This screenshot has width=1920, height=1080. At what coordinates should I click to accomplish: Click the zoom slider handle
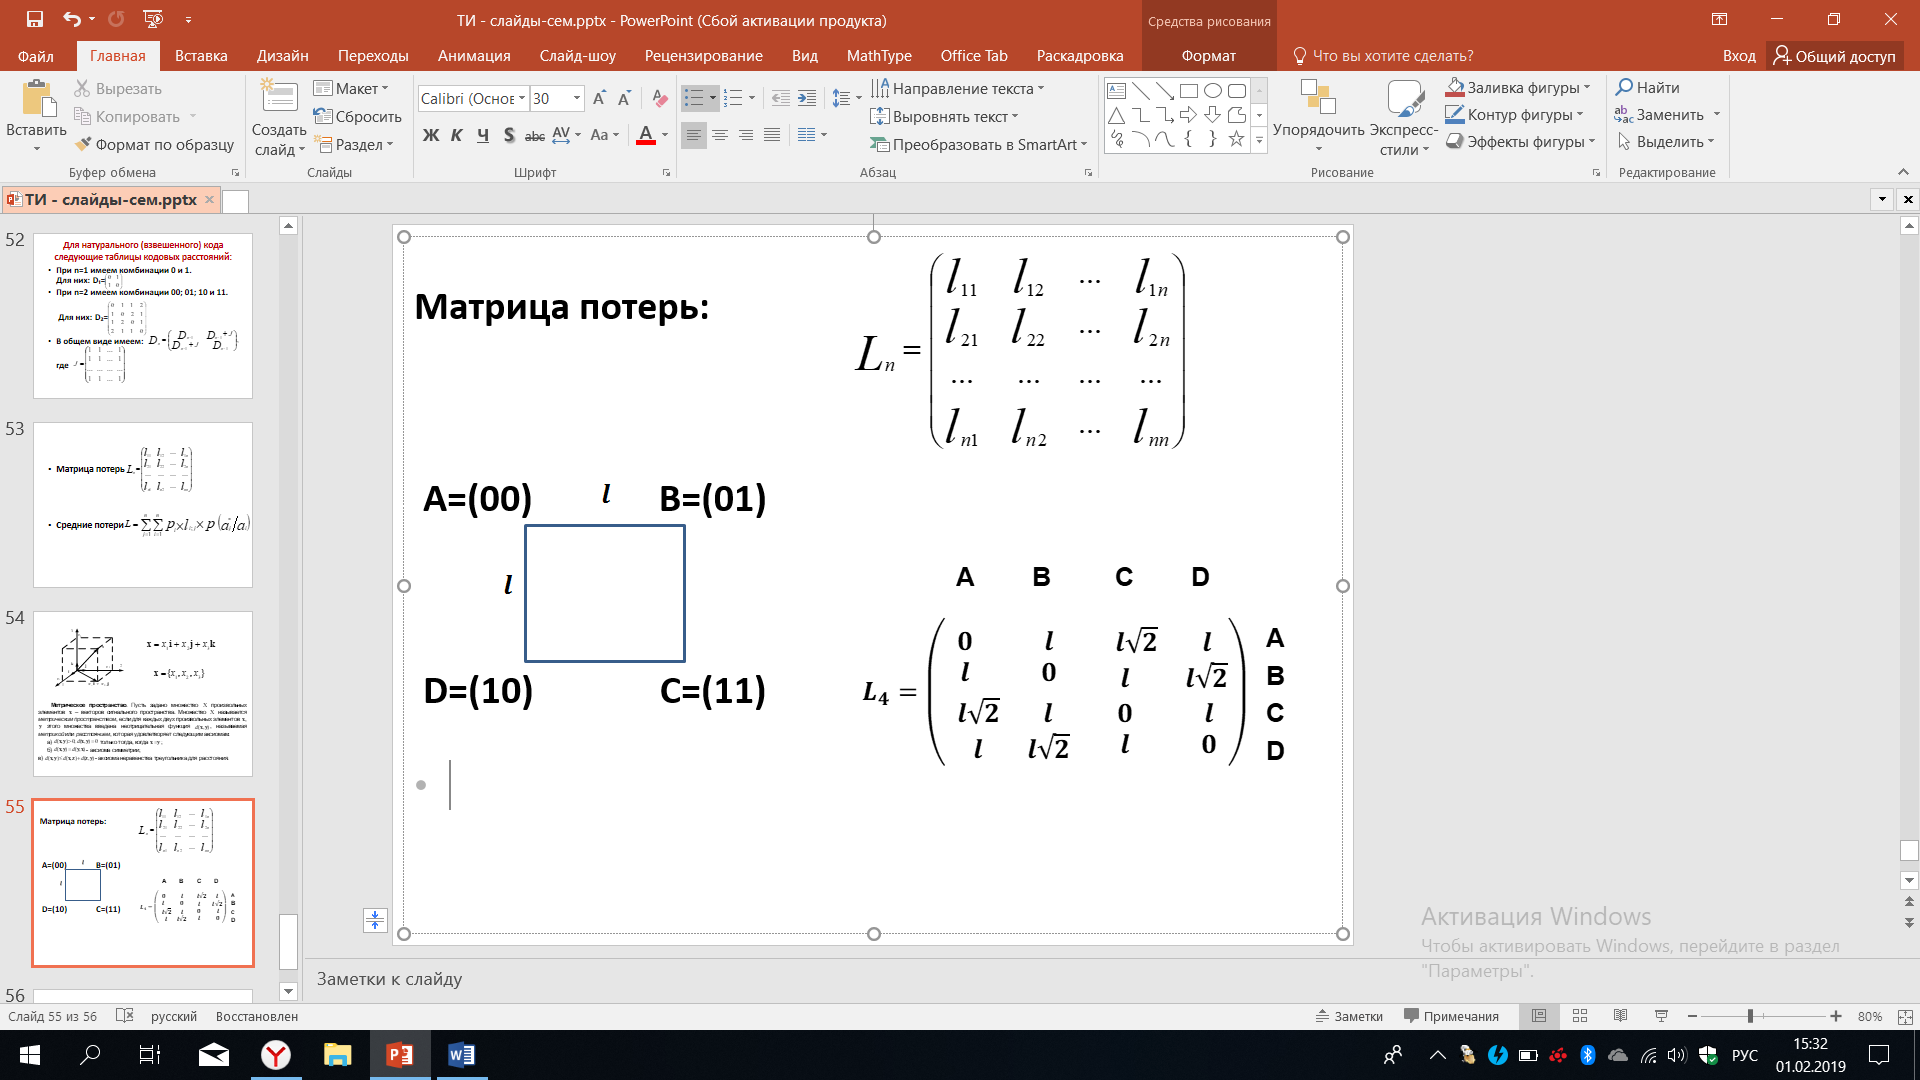(1750, 1016)
